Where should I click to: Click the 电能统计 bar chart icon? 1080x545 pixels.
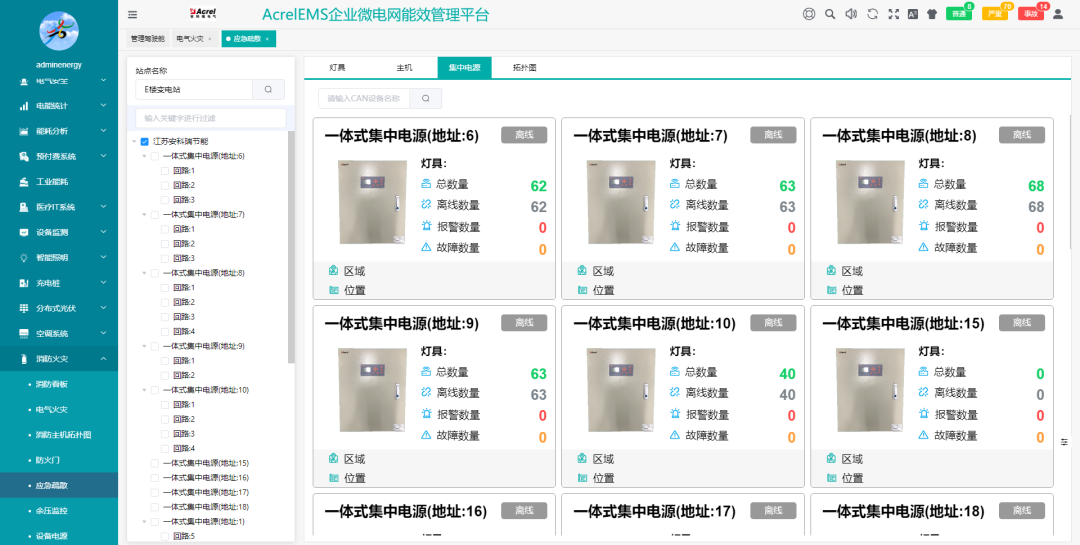23,106
